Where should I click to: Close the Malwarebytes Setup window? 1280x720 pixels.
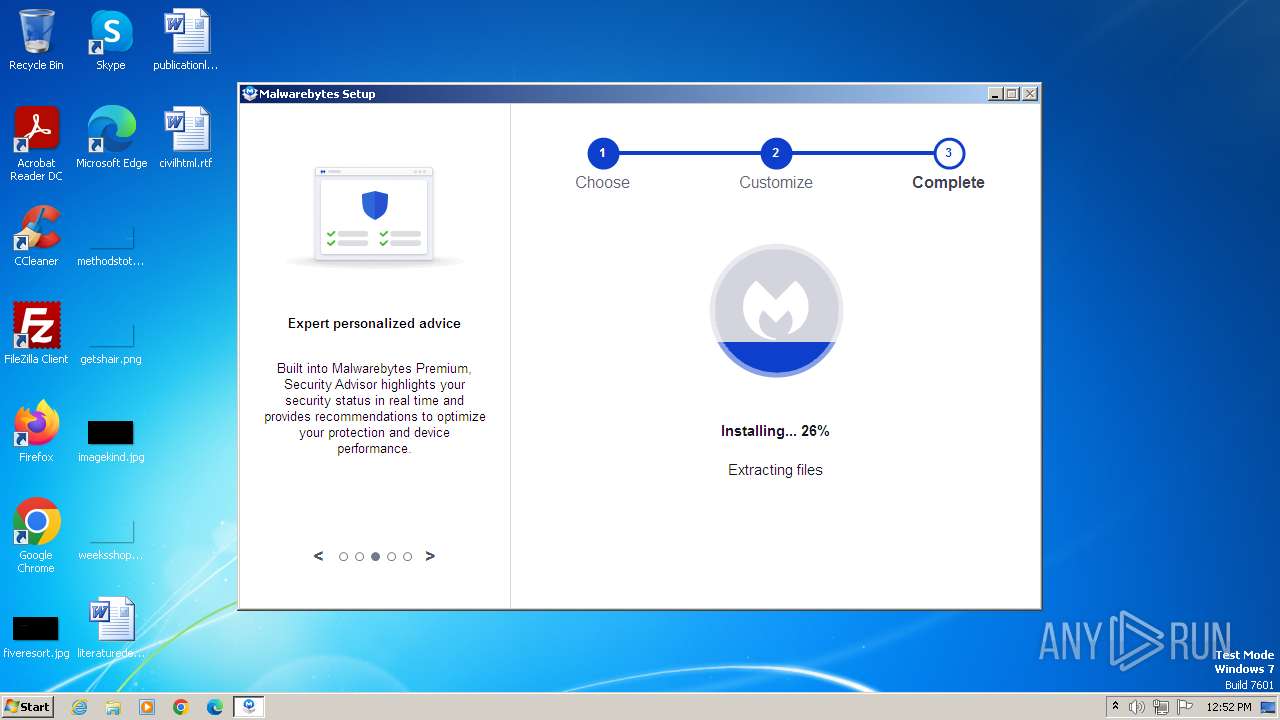pyautogui.click(x=1030, y=94)
